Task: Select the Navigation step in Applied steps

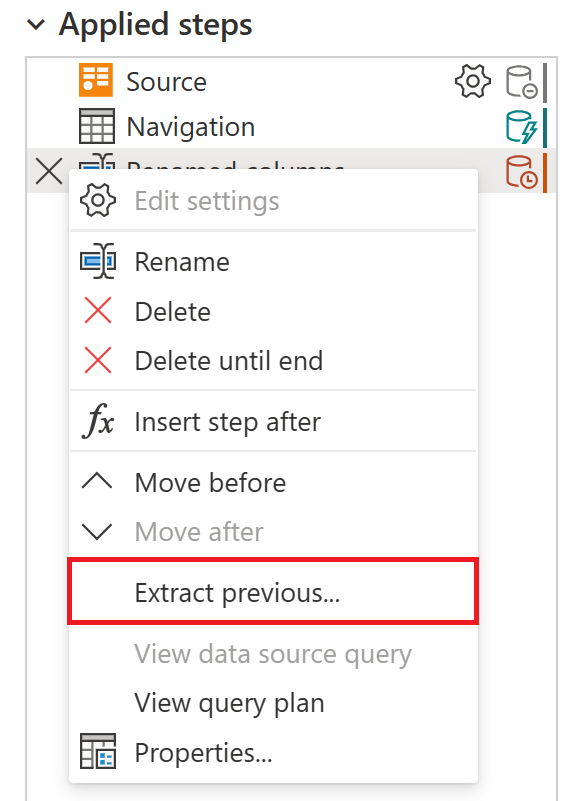Action: coord(190,127)
